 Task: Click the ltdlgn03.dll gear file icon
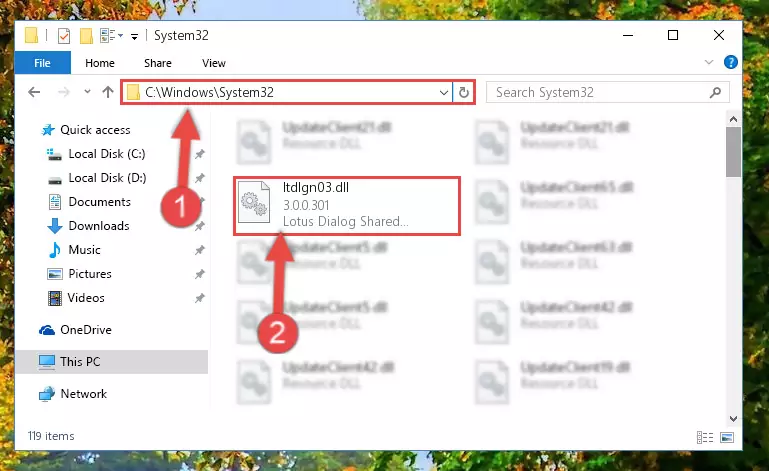(x=254, y=202)
